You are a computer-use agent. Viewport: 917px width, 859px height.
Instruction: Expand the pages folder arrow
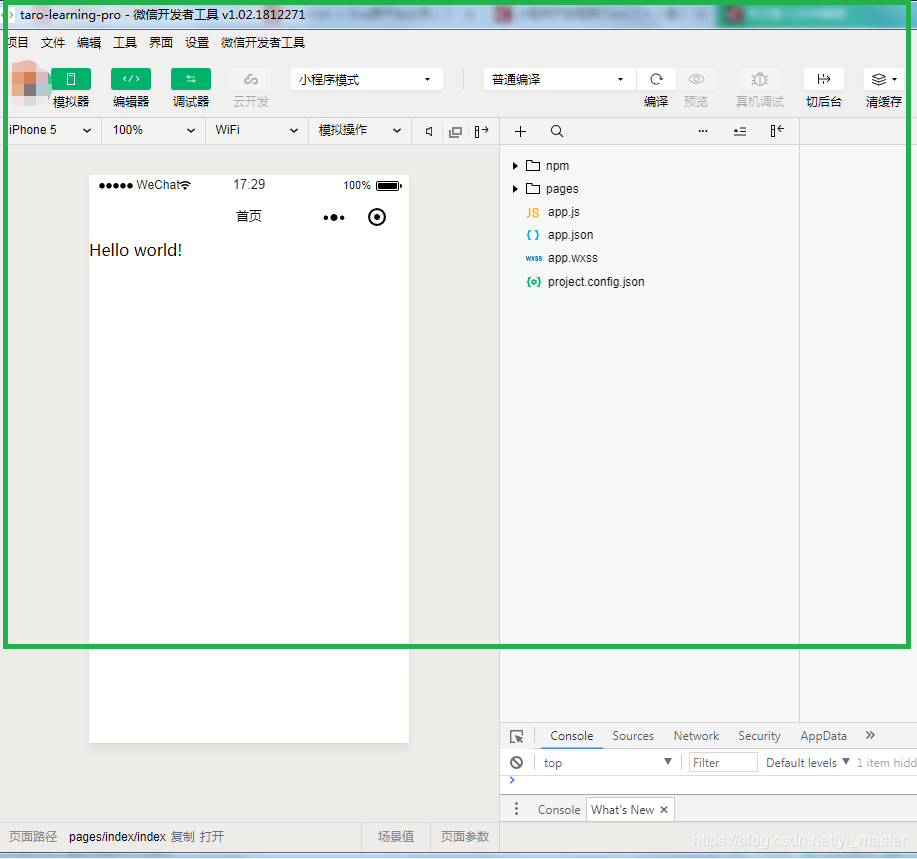(515, 189)
